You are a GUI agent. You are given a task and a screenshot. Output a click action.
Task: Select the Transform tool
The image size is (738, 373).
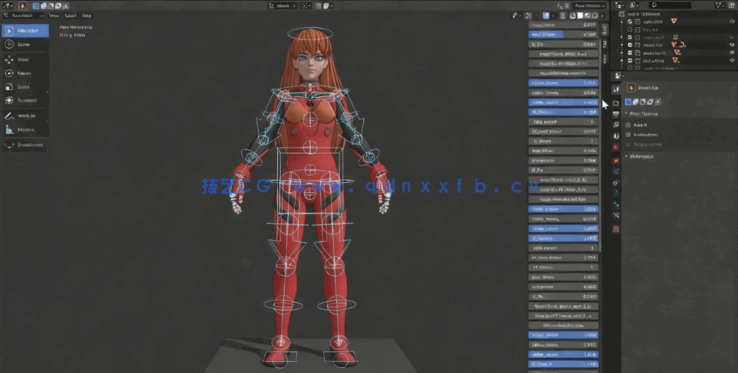click(x=25, y=101)
